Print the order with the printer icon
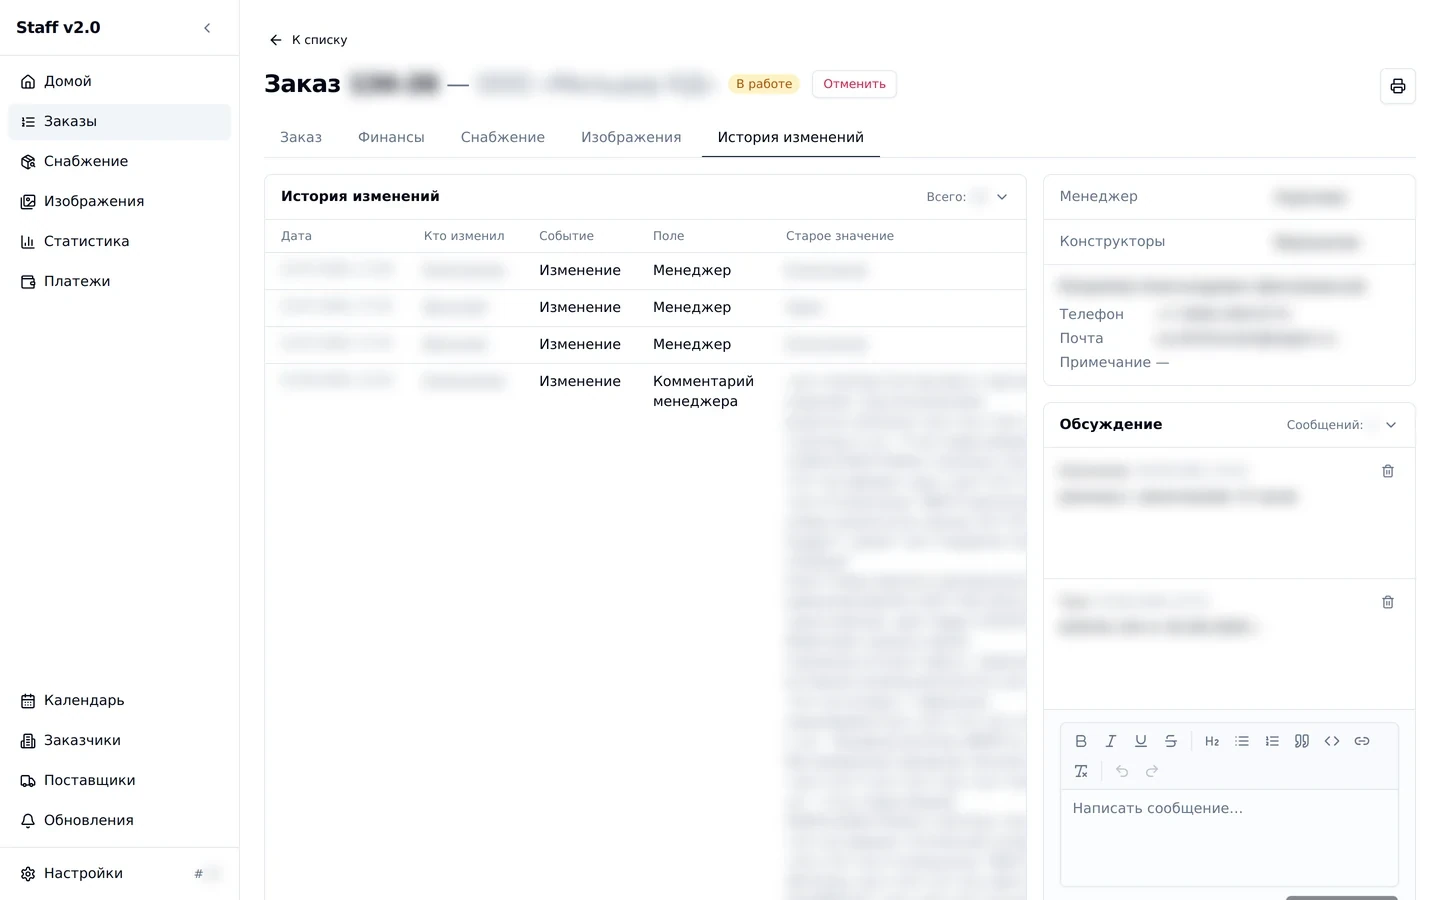 [x=1398, y=86]
